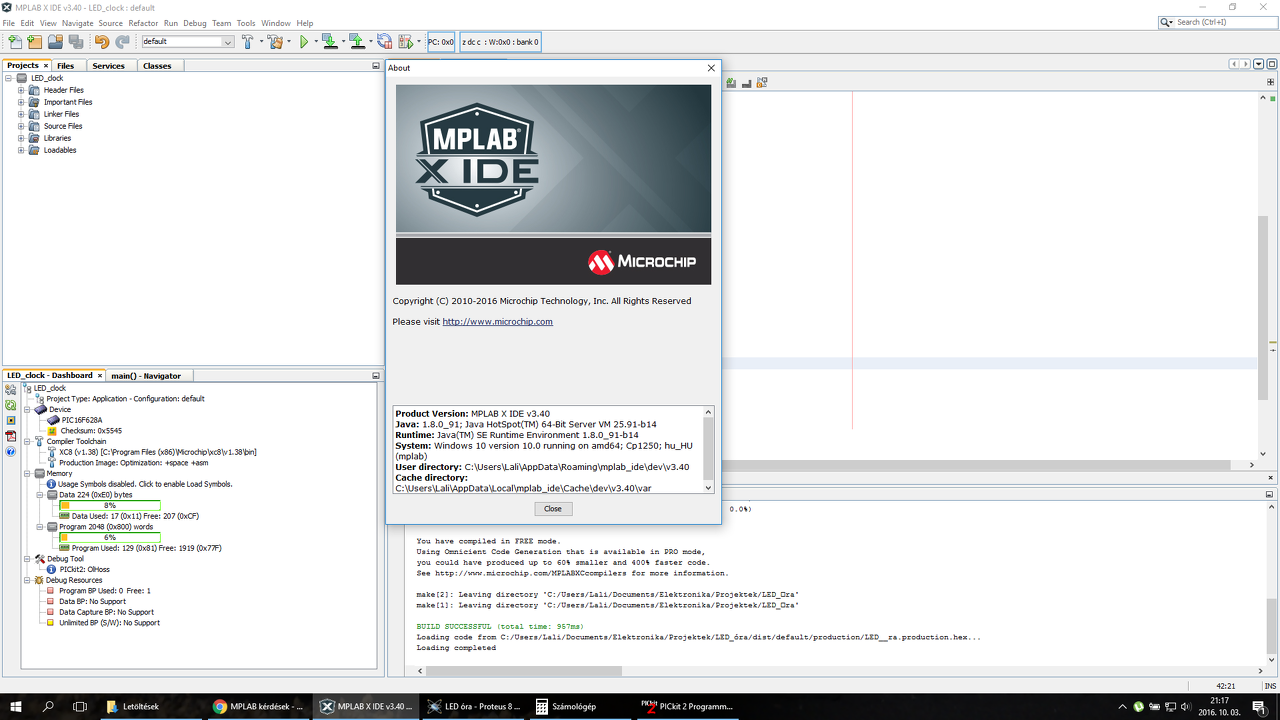Click the dashboard PDF datasheet icon
The height and width of the screenshot is (720, 1280).
[x=11, y=436]
